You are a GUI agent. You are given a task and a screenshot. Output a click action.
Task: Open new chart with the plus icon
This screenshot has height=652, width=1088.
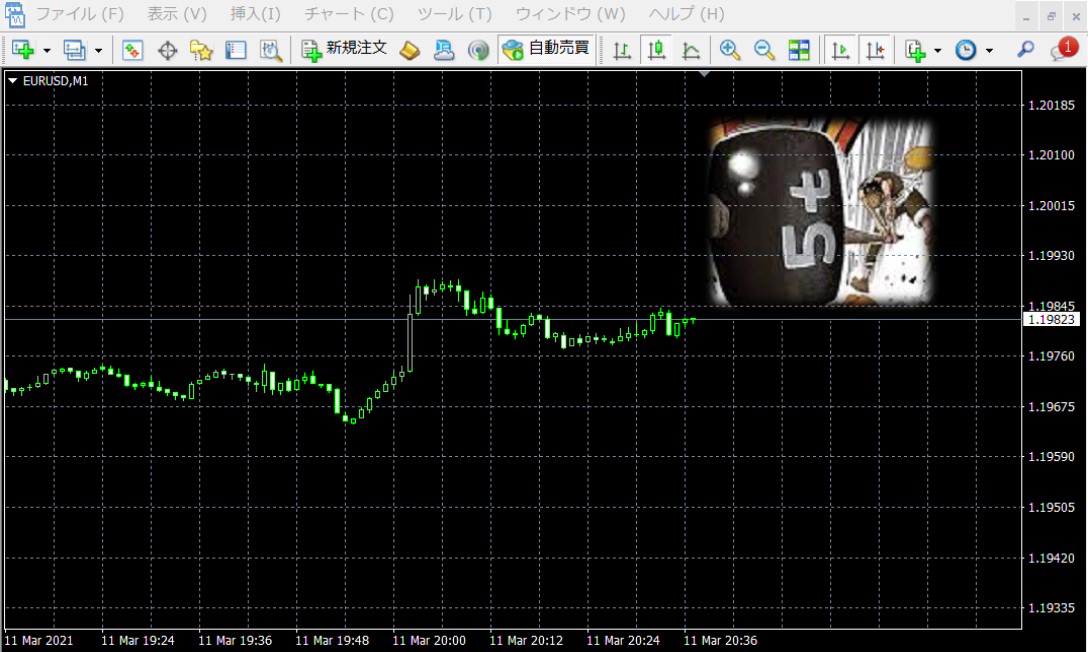23,50
